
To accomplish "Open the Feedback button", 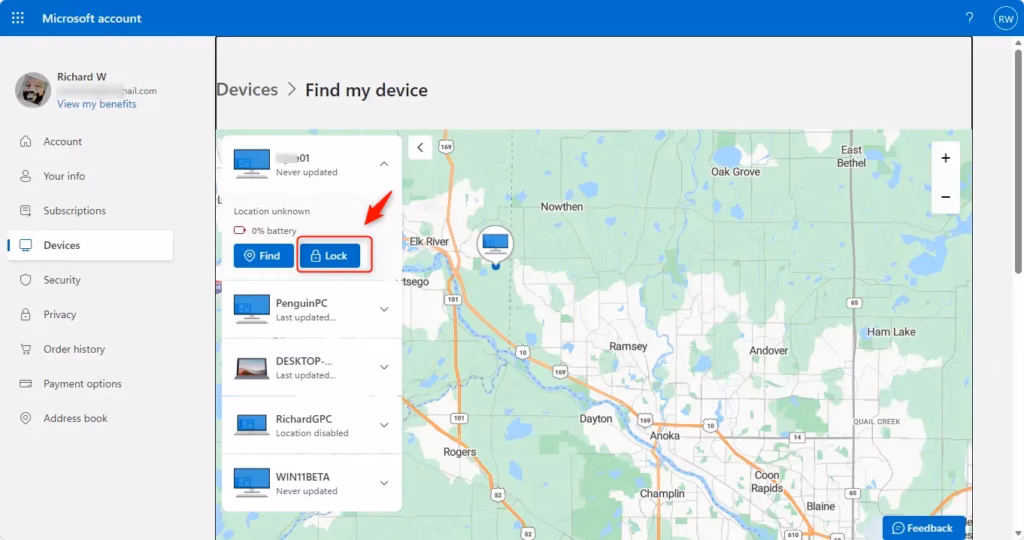I will [923, 528].
